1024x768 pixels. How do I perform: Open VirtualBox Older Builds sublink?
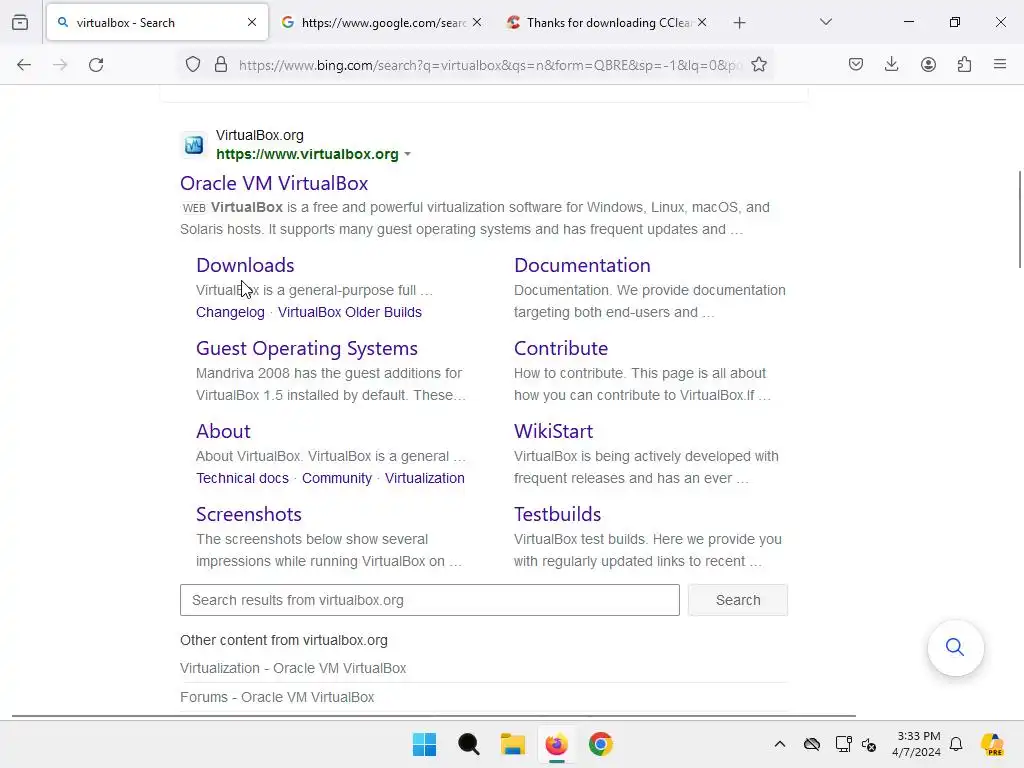click(x=350, y=312)
